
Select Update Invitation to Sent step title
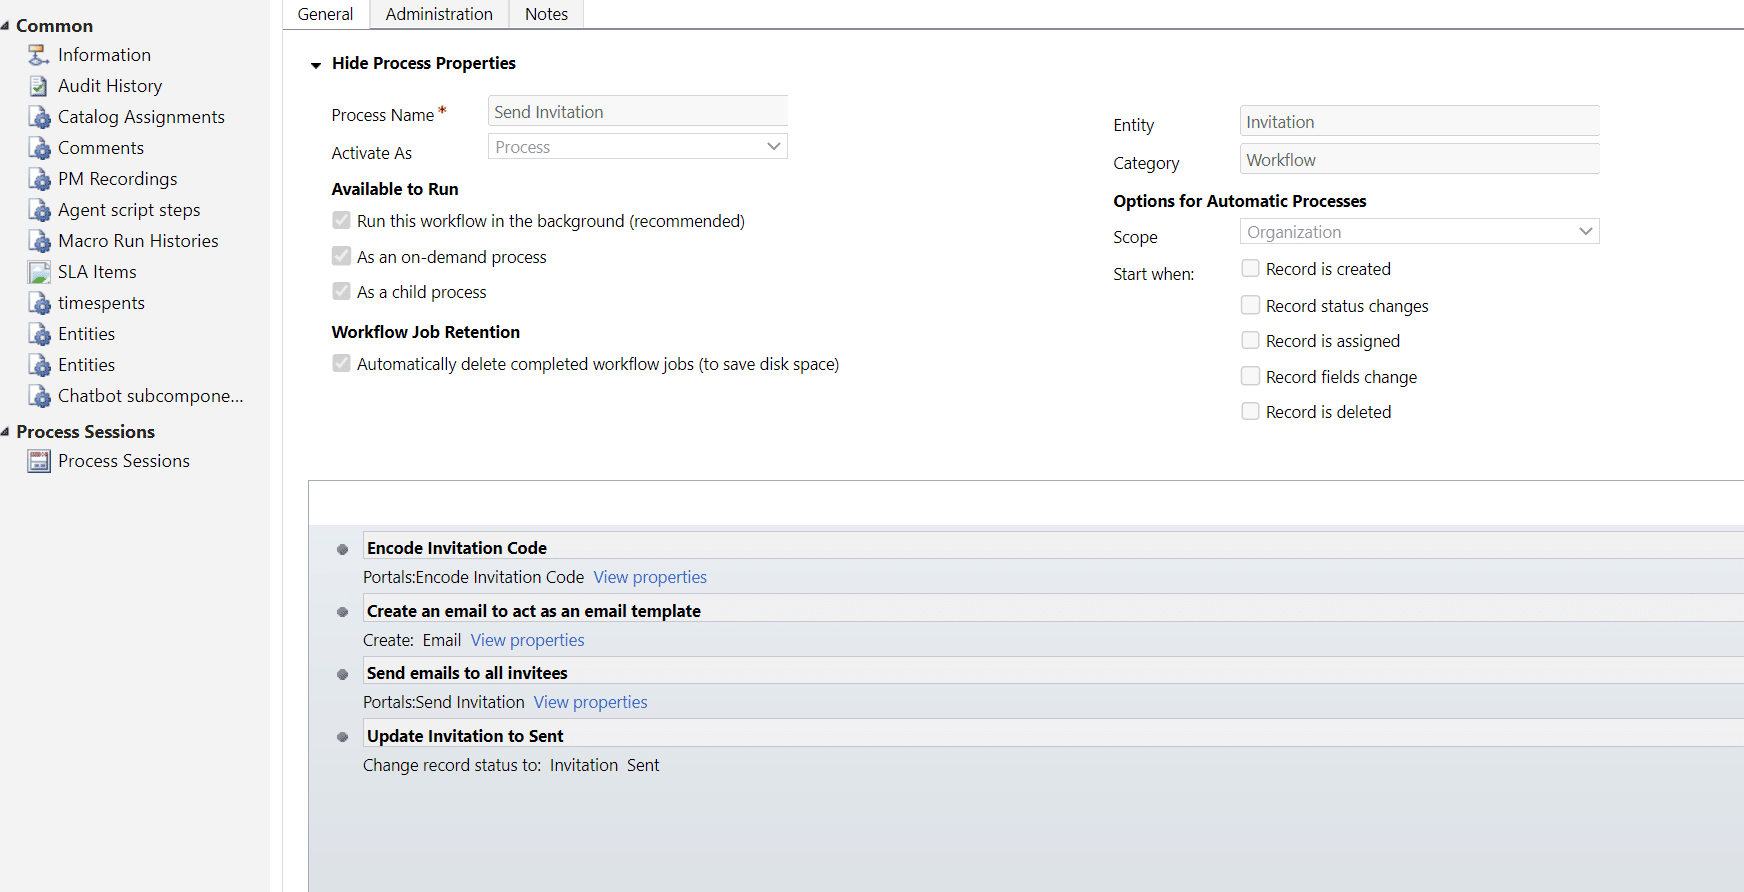pyautogui.click(x=465, y=736)
